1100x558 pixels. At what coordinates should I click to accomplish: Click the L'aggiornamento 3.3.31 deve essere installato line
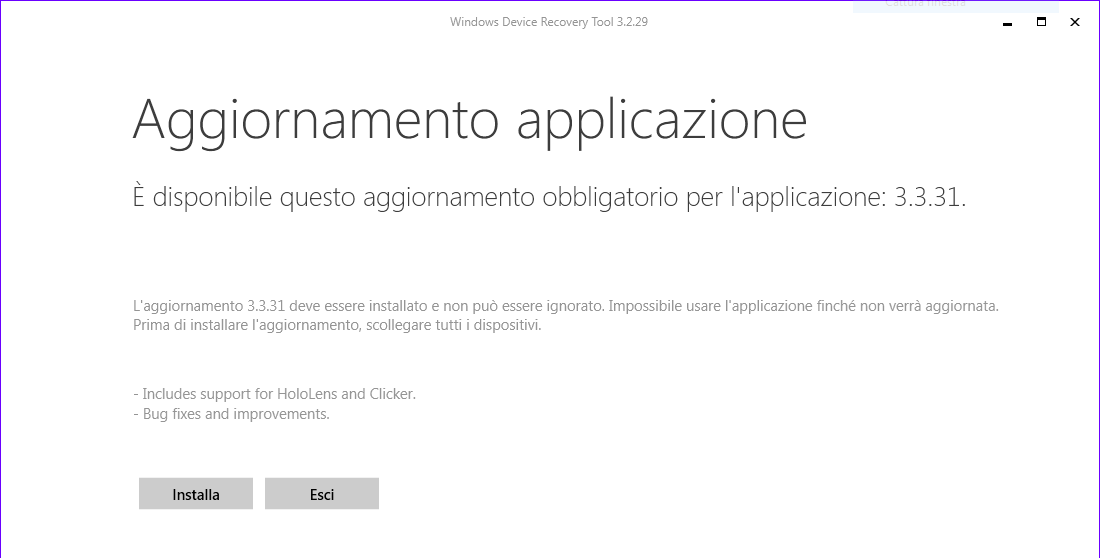(x=368, y=306)
